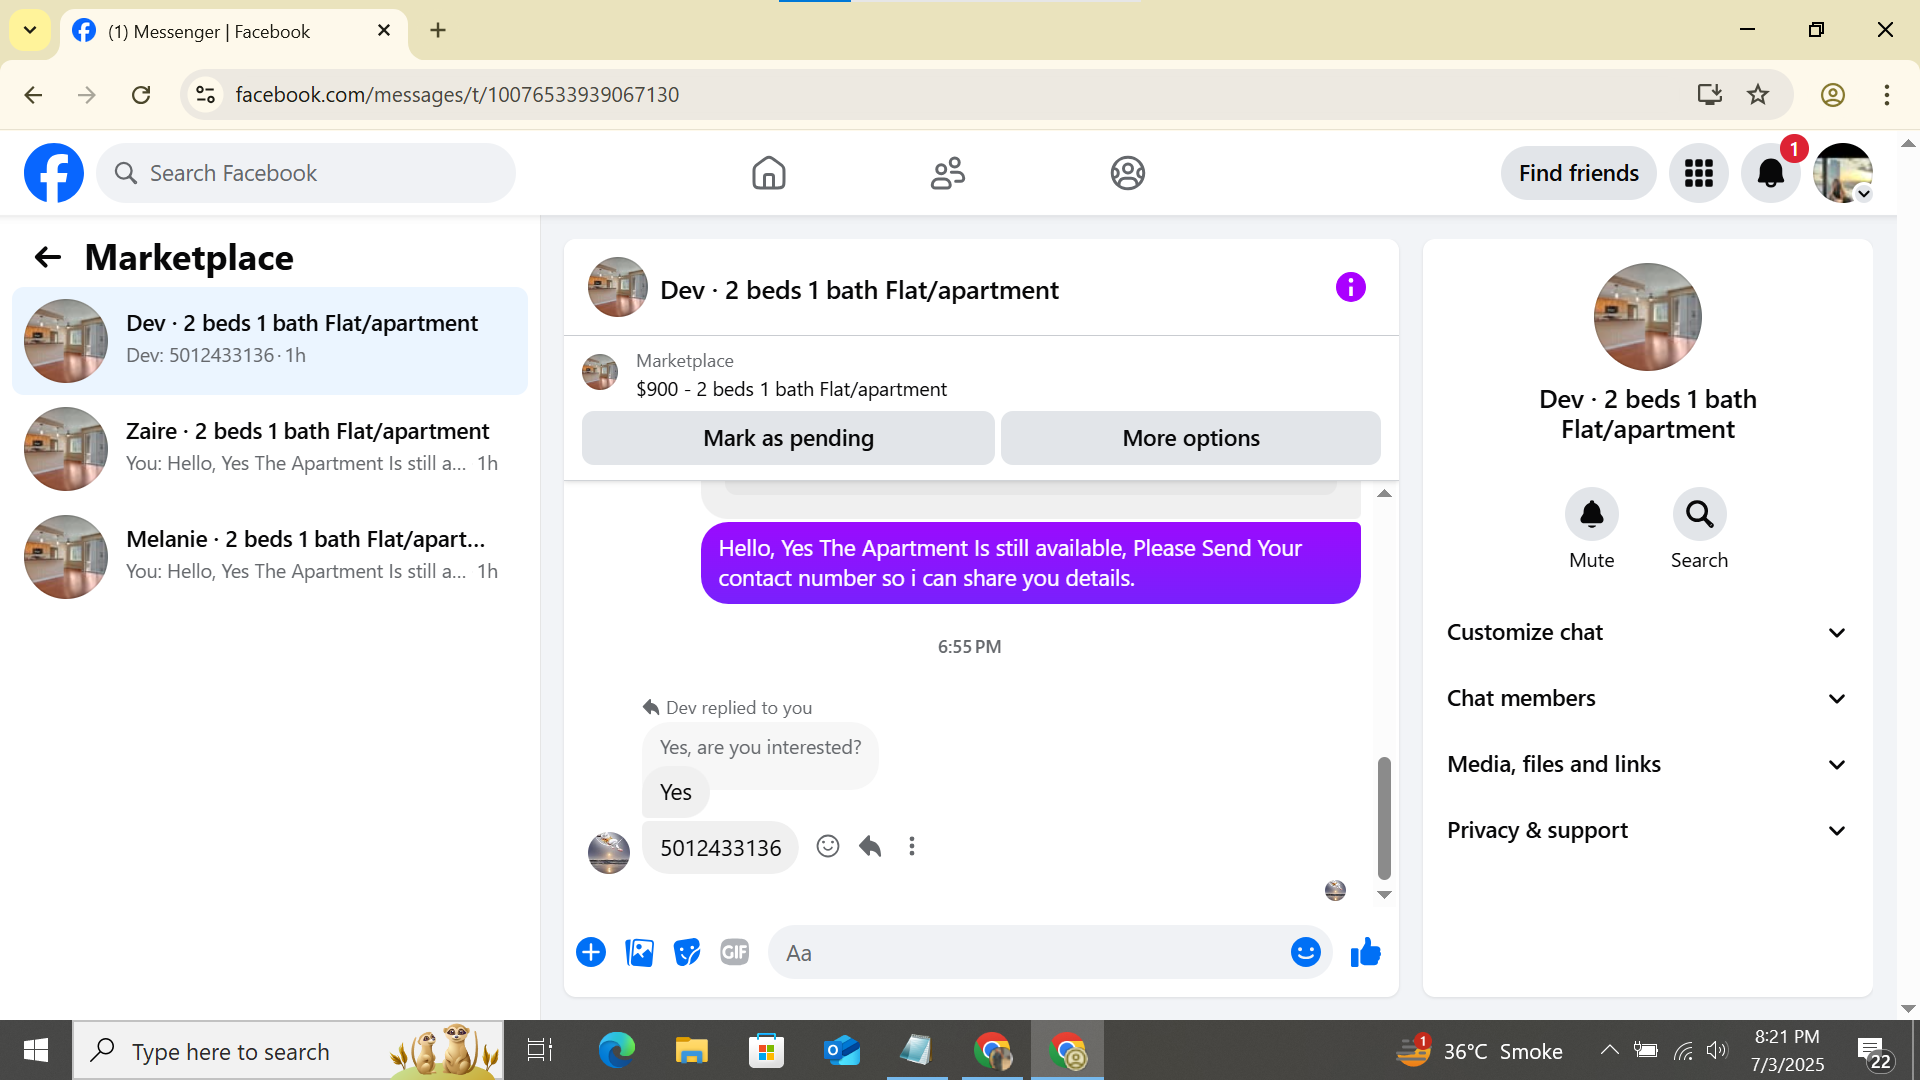React to 5012433136 message with emoji
The image size is (1920, 1080).
click(827, 847)
